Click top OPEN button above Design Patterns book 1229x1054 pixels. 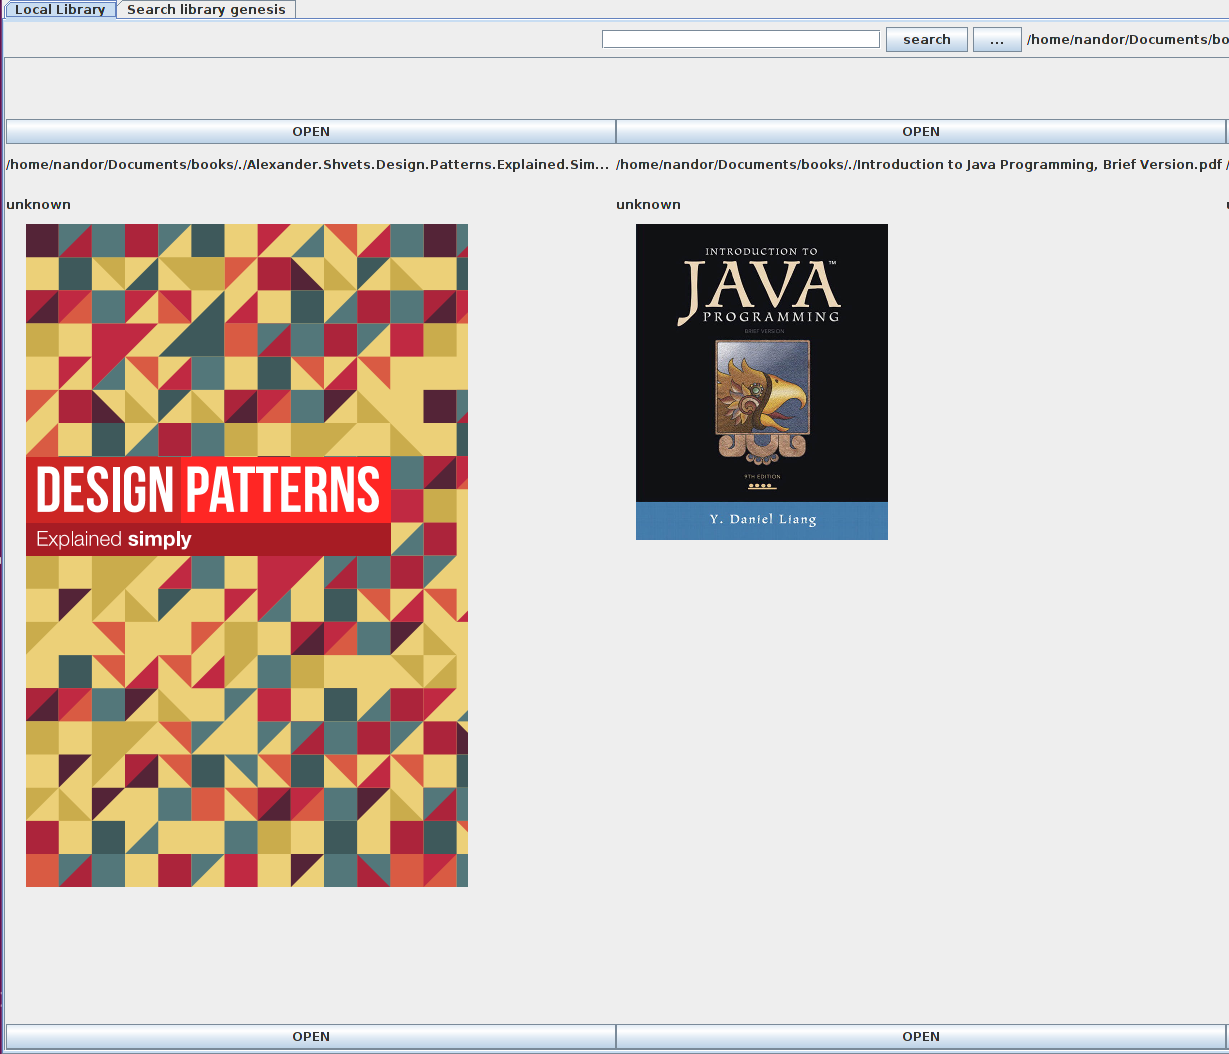(x=311, y=132)
